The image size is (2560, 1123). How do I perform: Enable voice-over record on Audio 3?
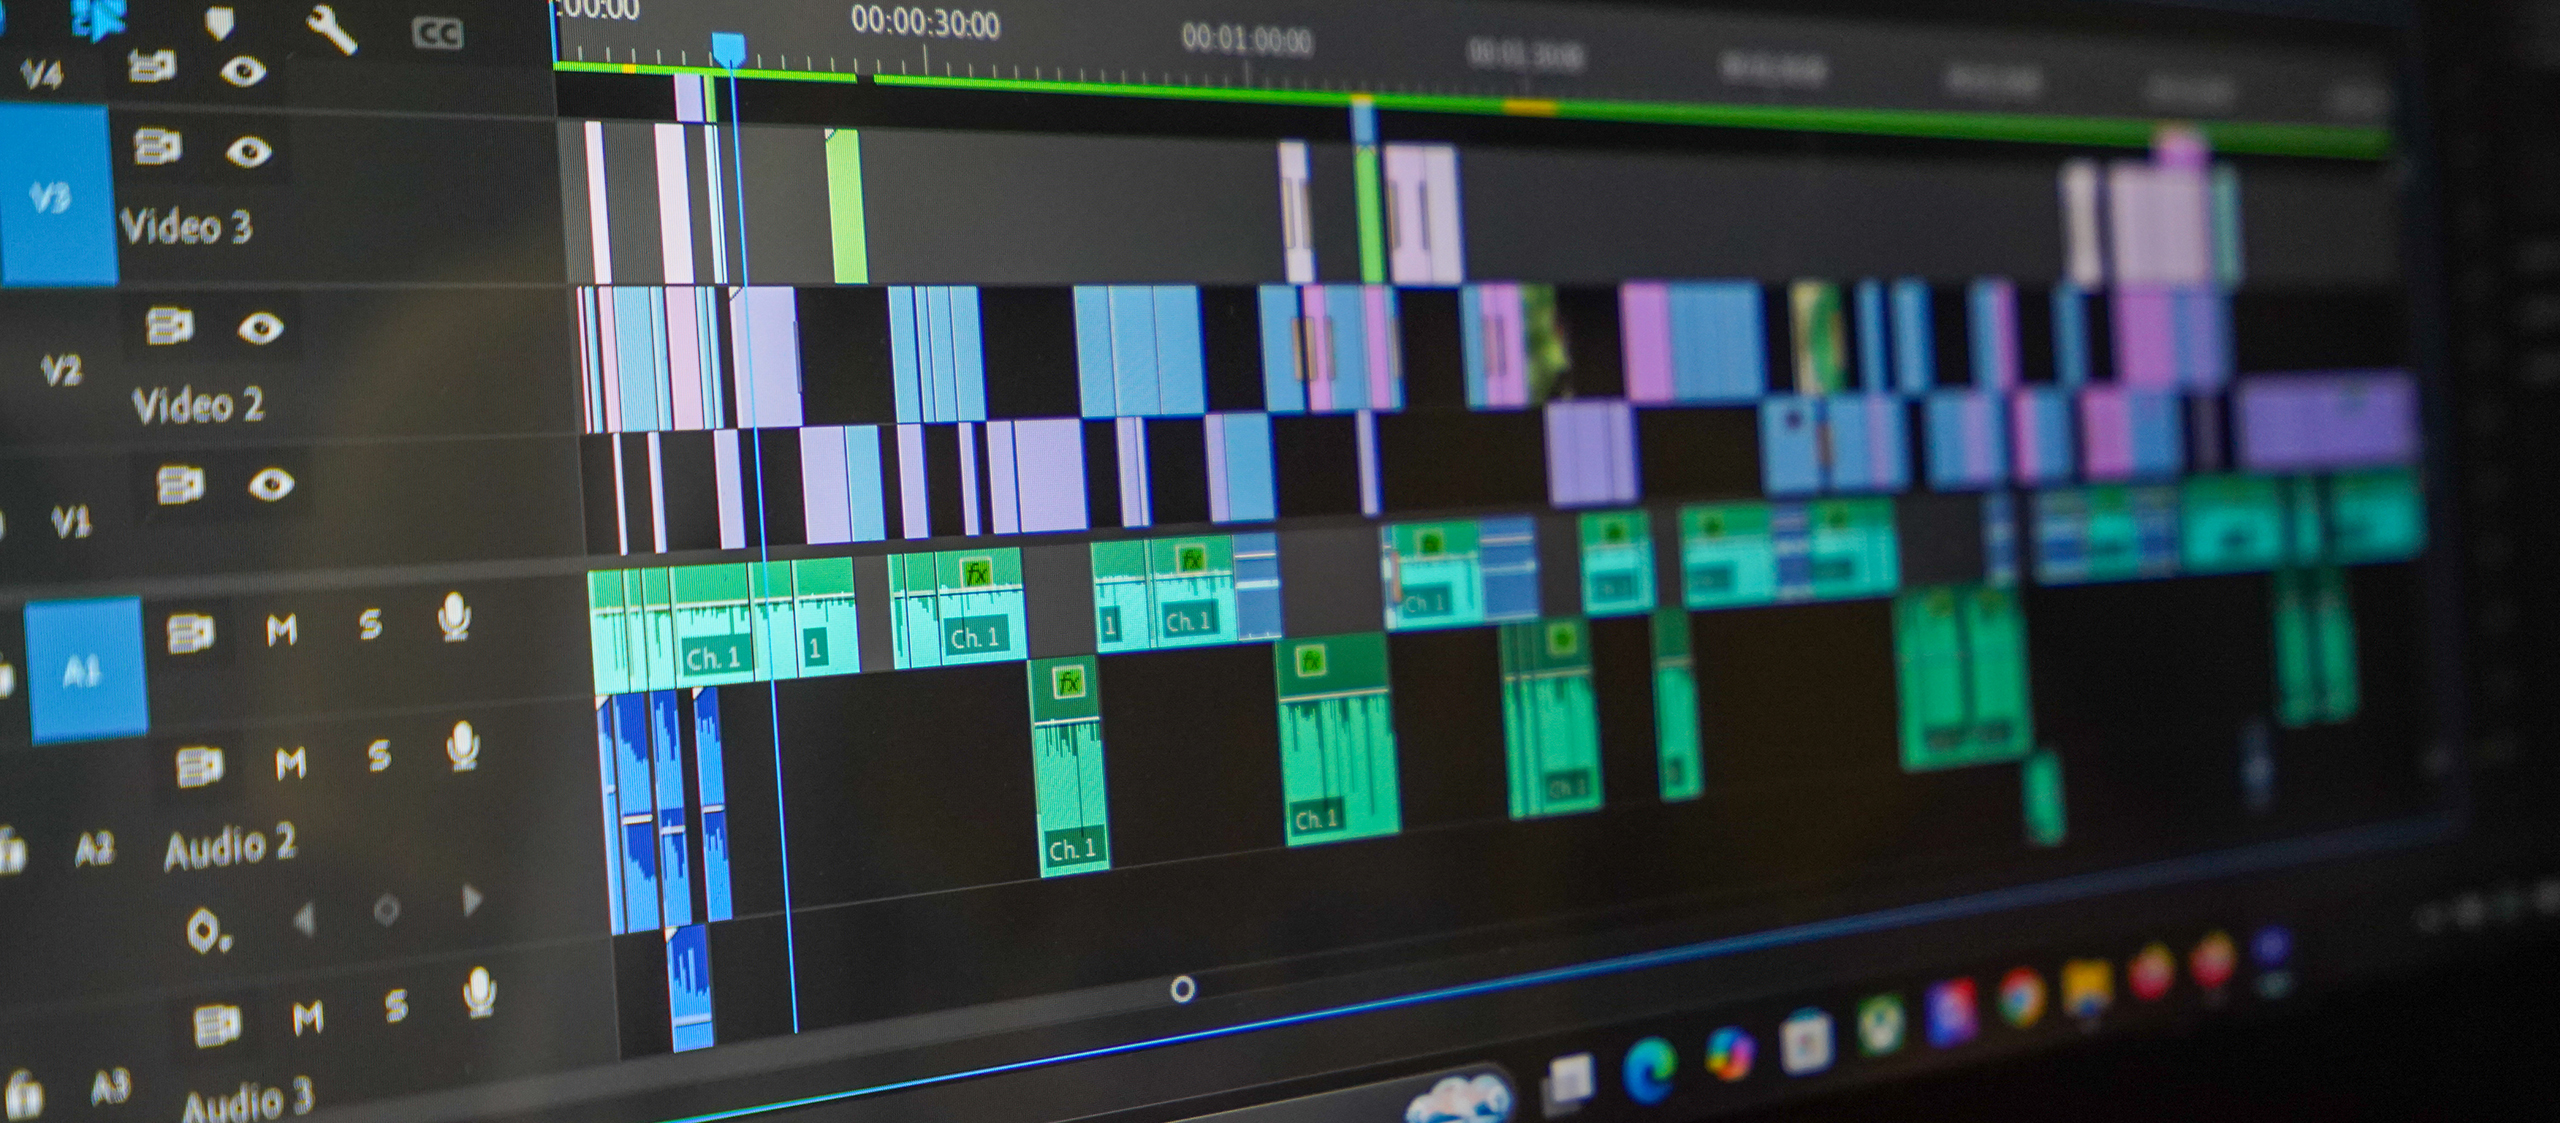(x=480, y=993)
